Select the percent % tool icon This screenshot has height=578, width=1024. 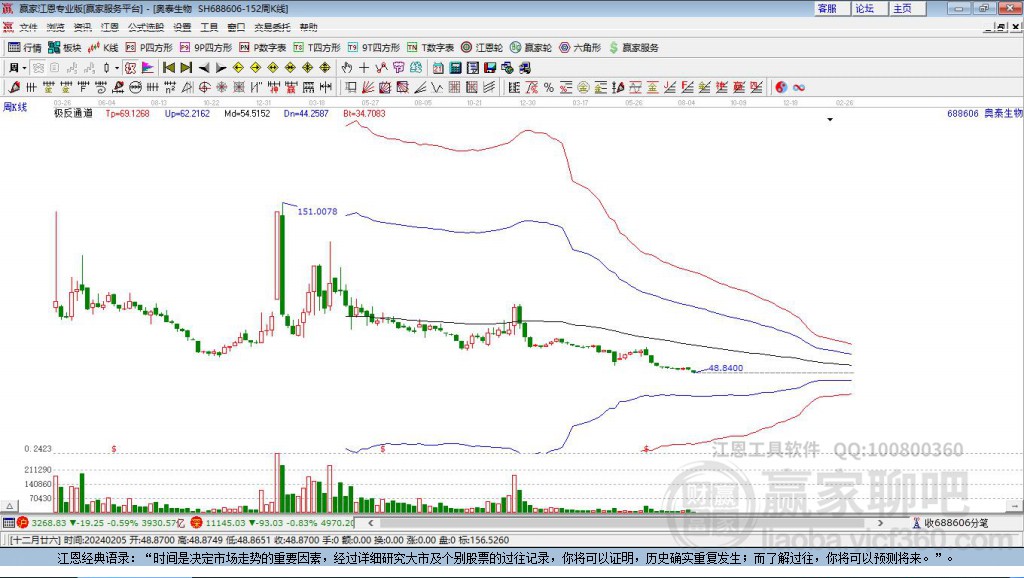pyautogui.click(x=549, y=87)
